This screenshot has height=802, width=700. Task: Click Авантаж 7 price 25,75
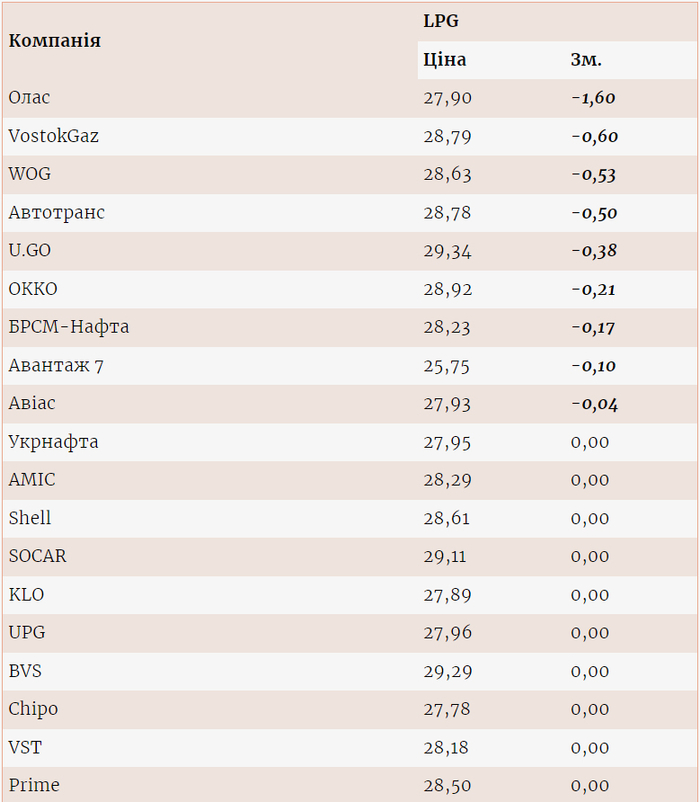(446, 366)
